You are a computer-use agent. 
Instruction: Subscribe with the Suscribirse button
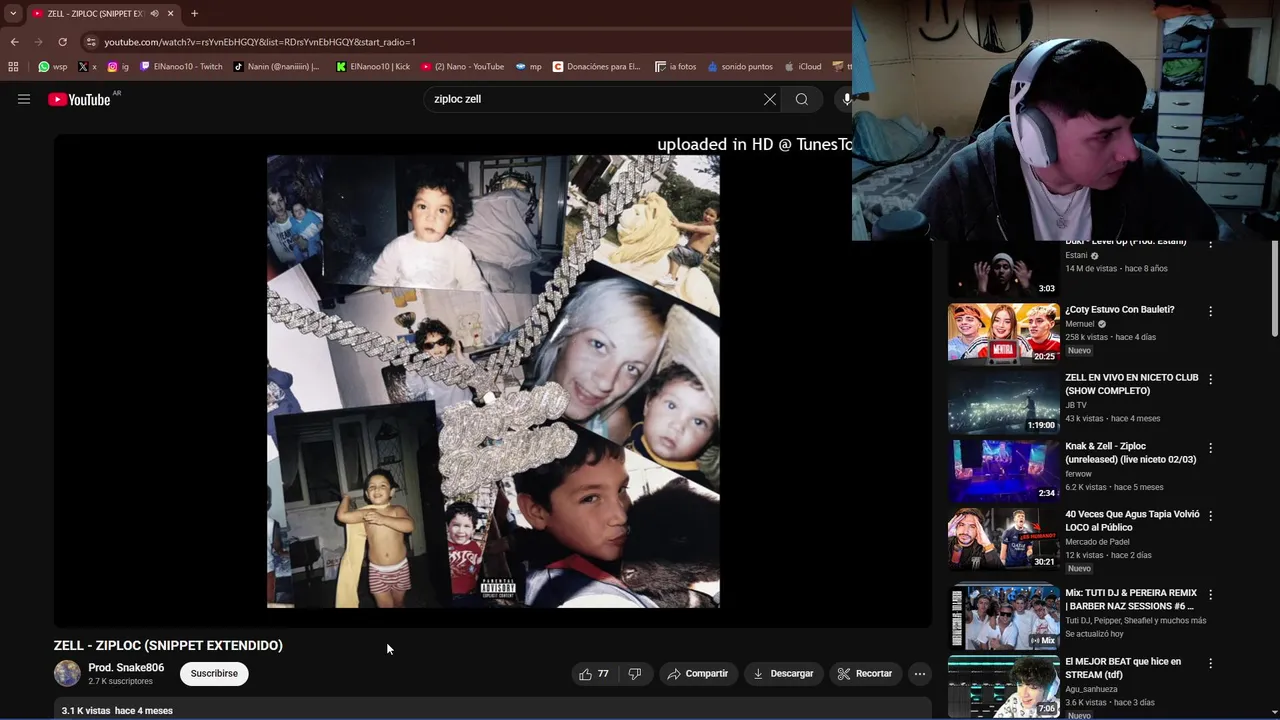coord(214,674)
